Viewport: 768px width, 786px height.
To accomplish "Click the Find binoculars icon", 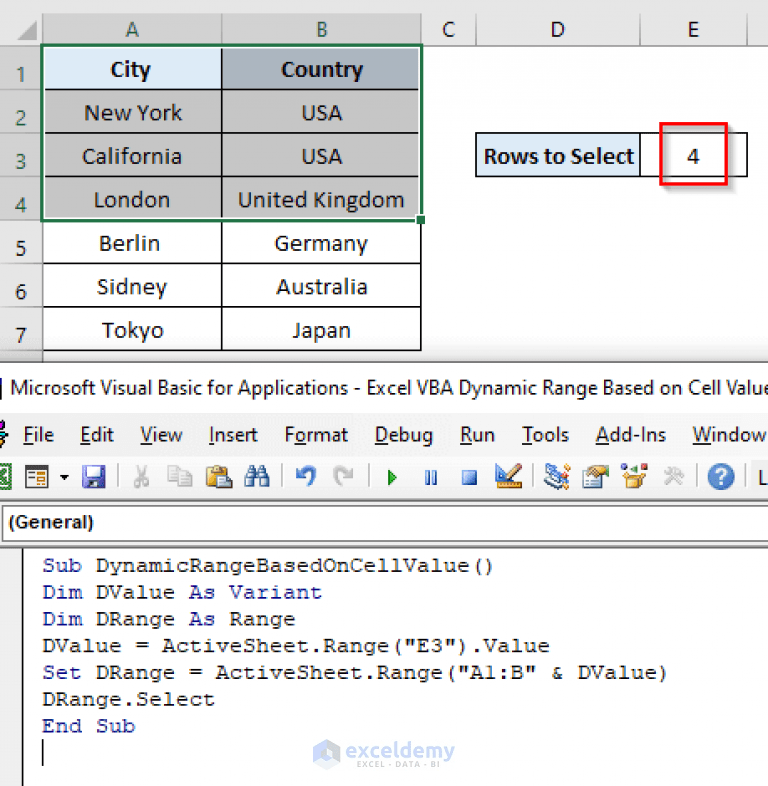I will click(257, 476).
